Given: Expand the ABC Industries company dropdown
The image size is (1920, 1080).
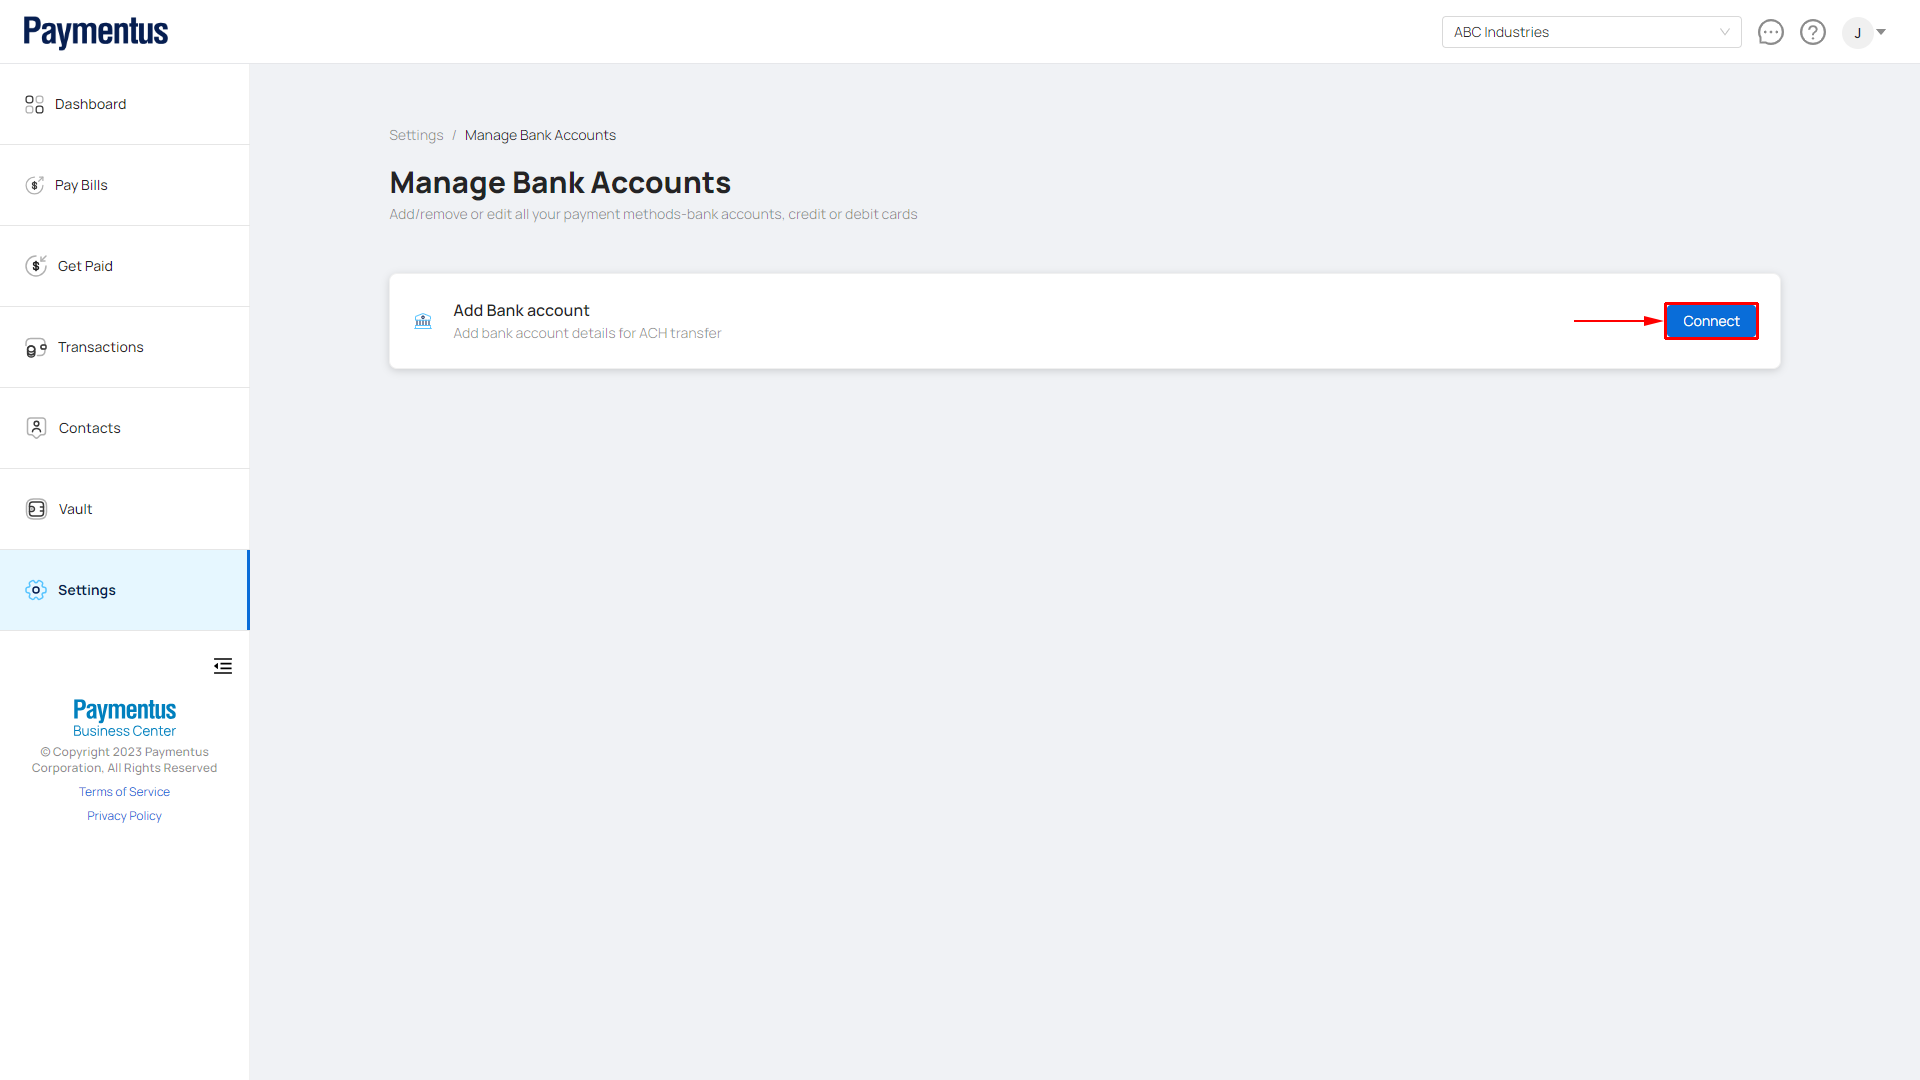Looking at the screenshot, I should point(1591,32).
